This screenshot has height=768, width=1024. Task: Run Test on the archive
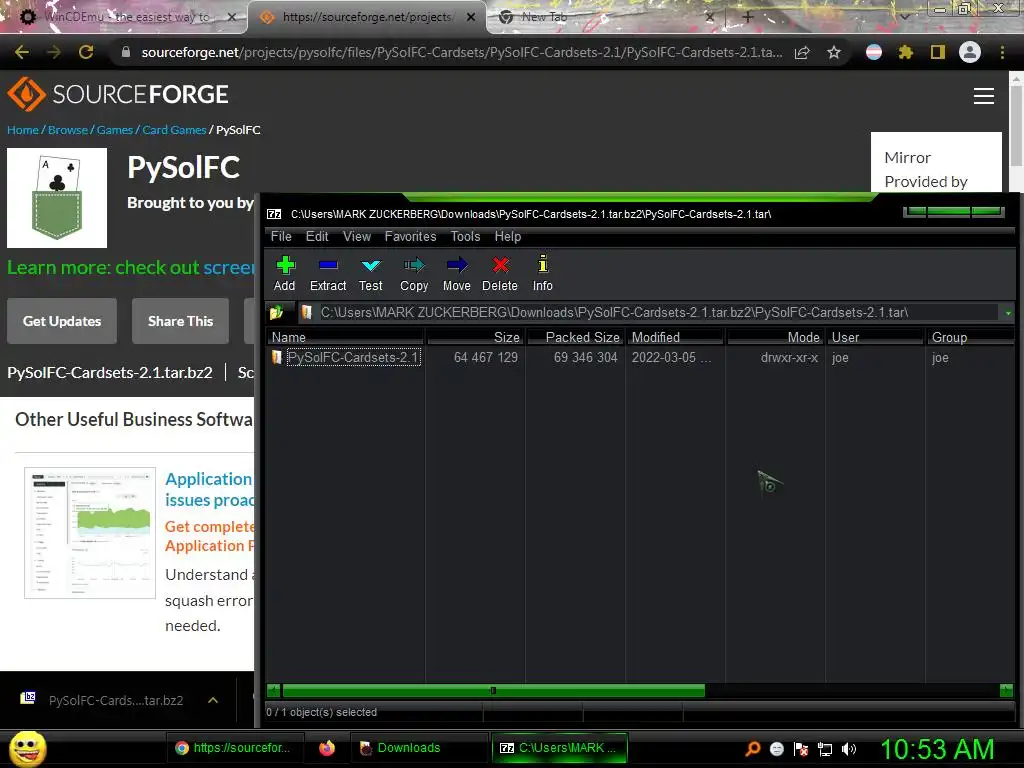click(370, 274)
